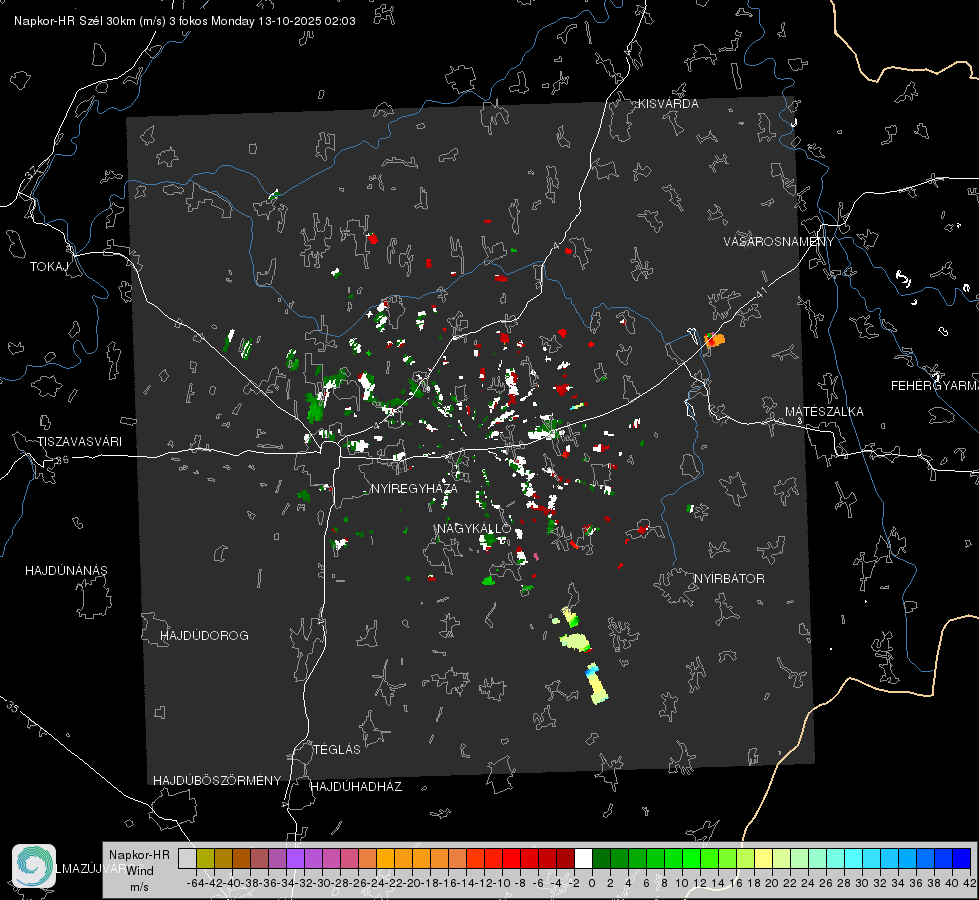Select the HAJDÚBÖSZÖRMÉNY town label
This screenshot has width=979, height=900.
217,781
